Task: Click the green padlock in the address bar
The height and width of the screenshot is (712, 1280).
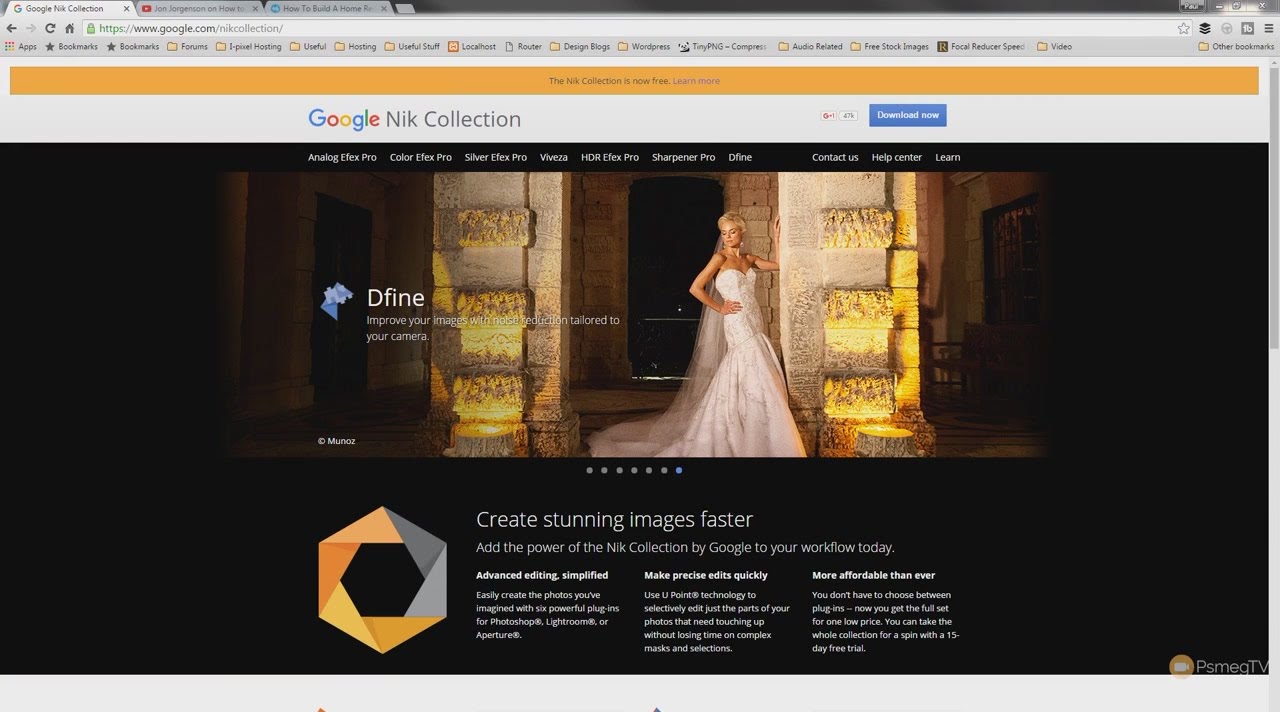Action: pos(91,28)
